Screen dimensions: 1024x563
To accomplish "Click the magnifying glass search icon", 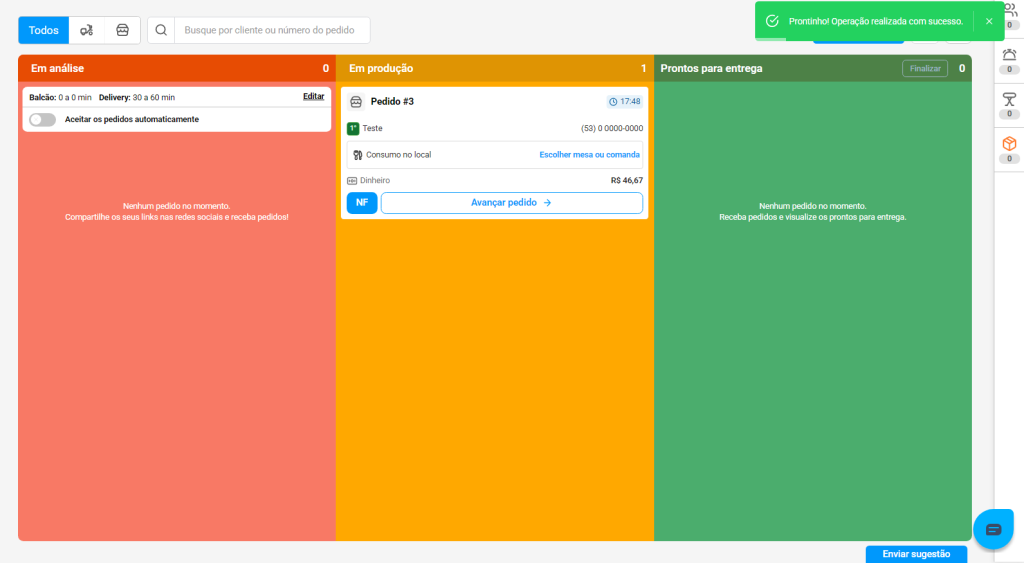I will point(161,30).
